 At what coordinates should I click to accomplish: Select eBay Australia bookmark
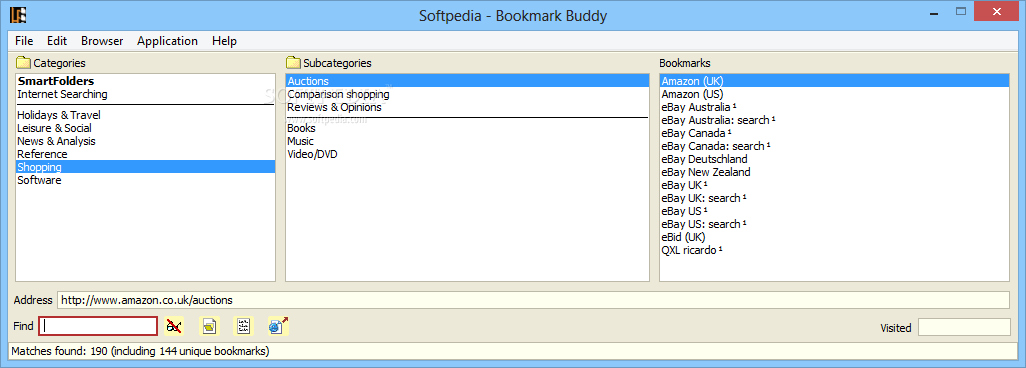pos(834,107)
